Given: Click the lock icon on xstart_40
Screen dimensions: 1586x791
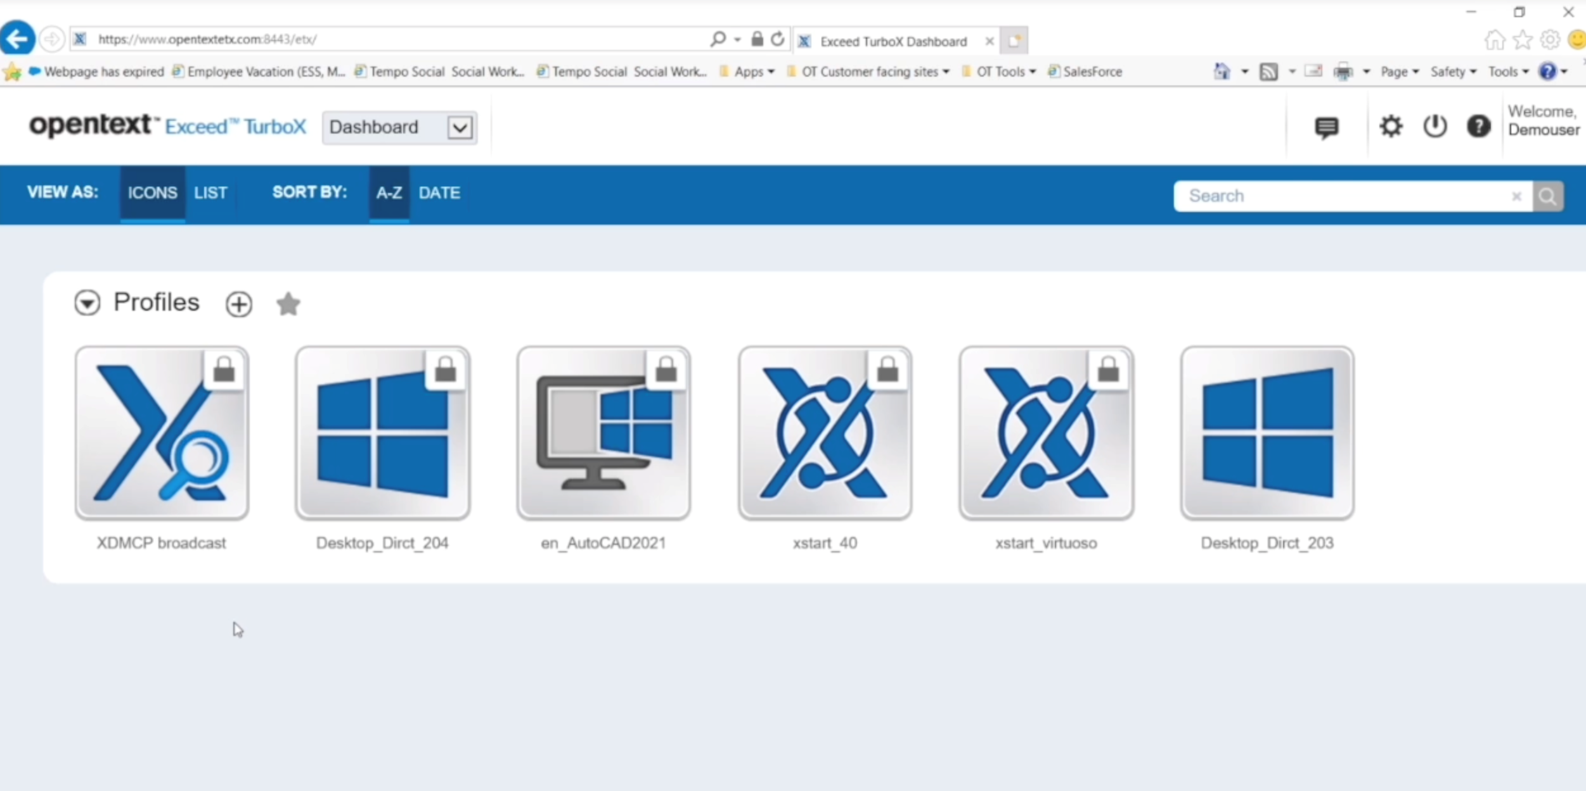Looking at the screenshot, I should pyautogui.click(x=887, y=371).
